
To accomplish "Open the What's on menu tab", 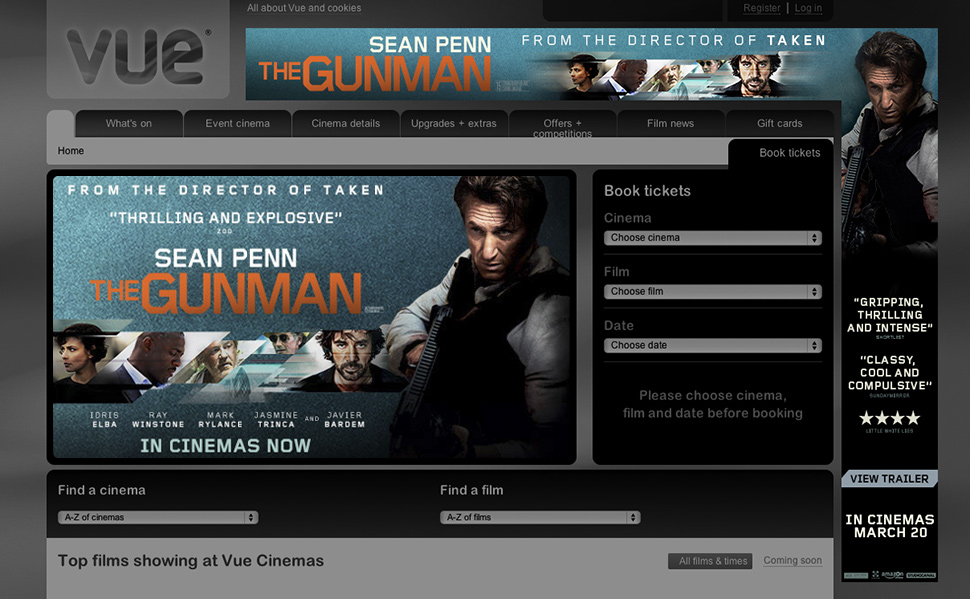I will (x=129, y=124).
